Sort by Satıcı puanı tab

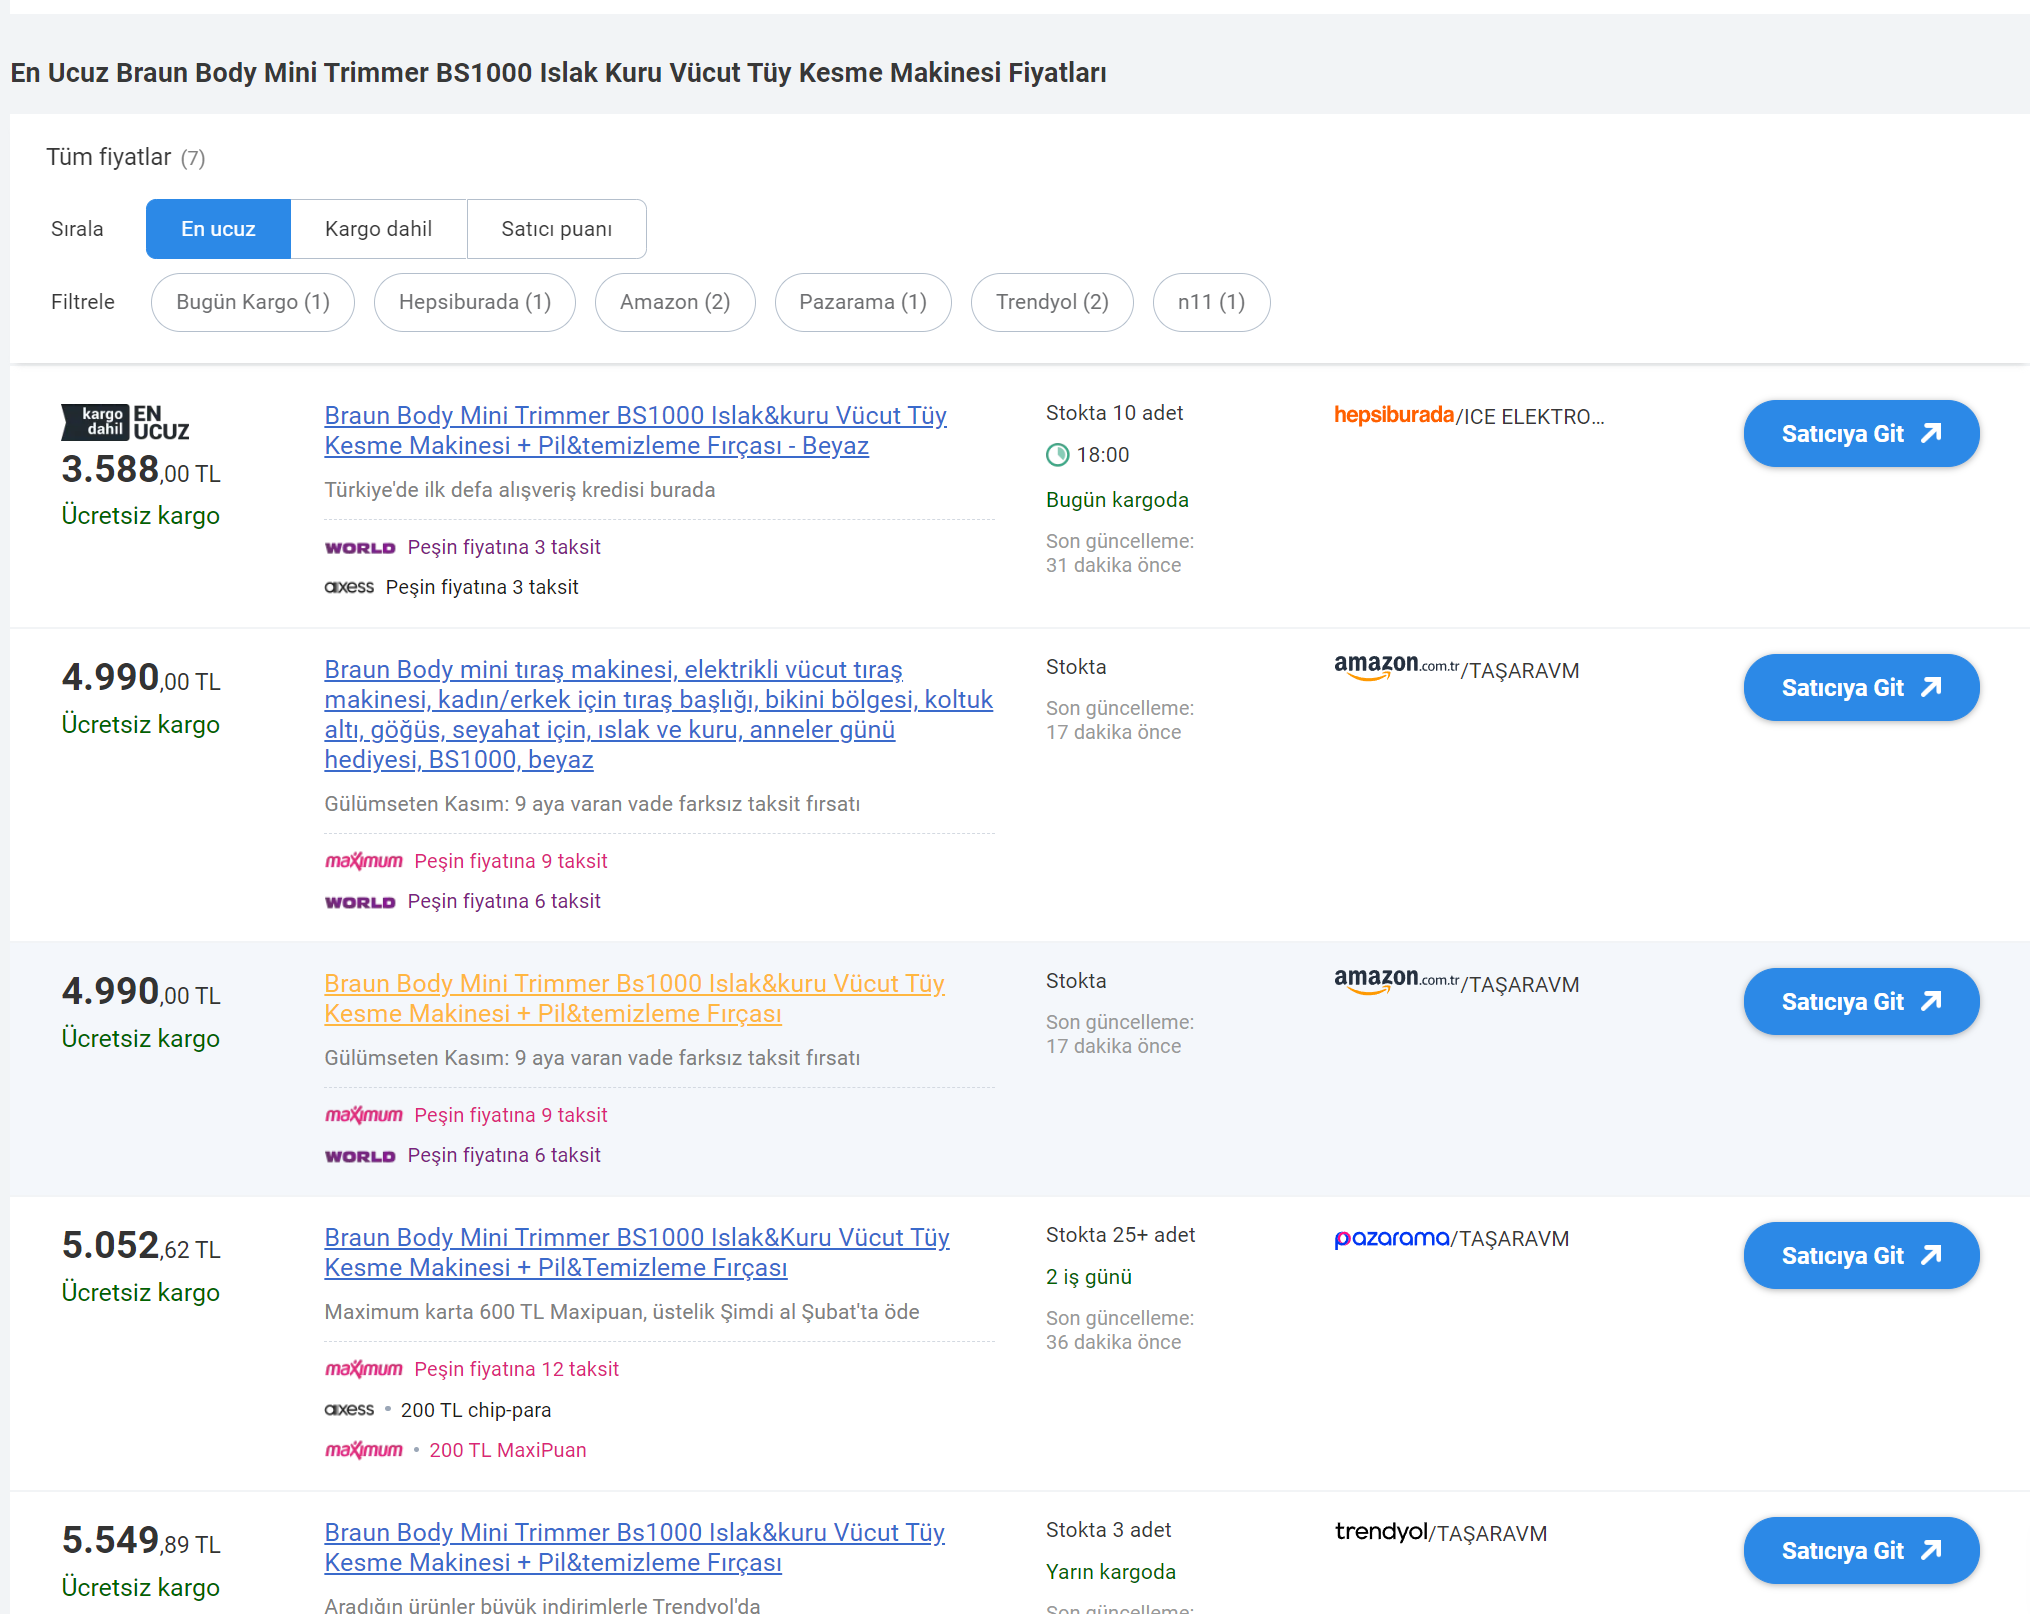[x=556, y=229]
